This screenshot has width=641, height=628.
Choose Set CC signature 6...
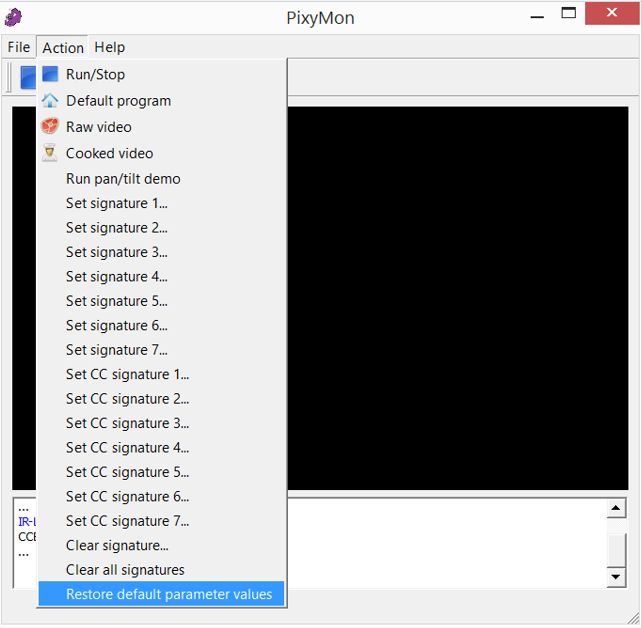click(161, 497)
